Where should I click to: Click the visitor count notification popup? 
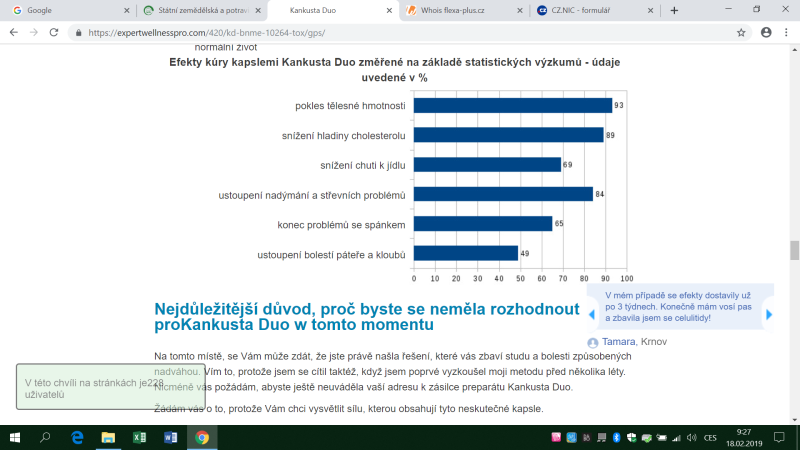pos(111,387)
